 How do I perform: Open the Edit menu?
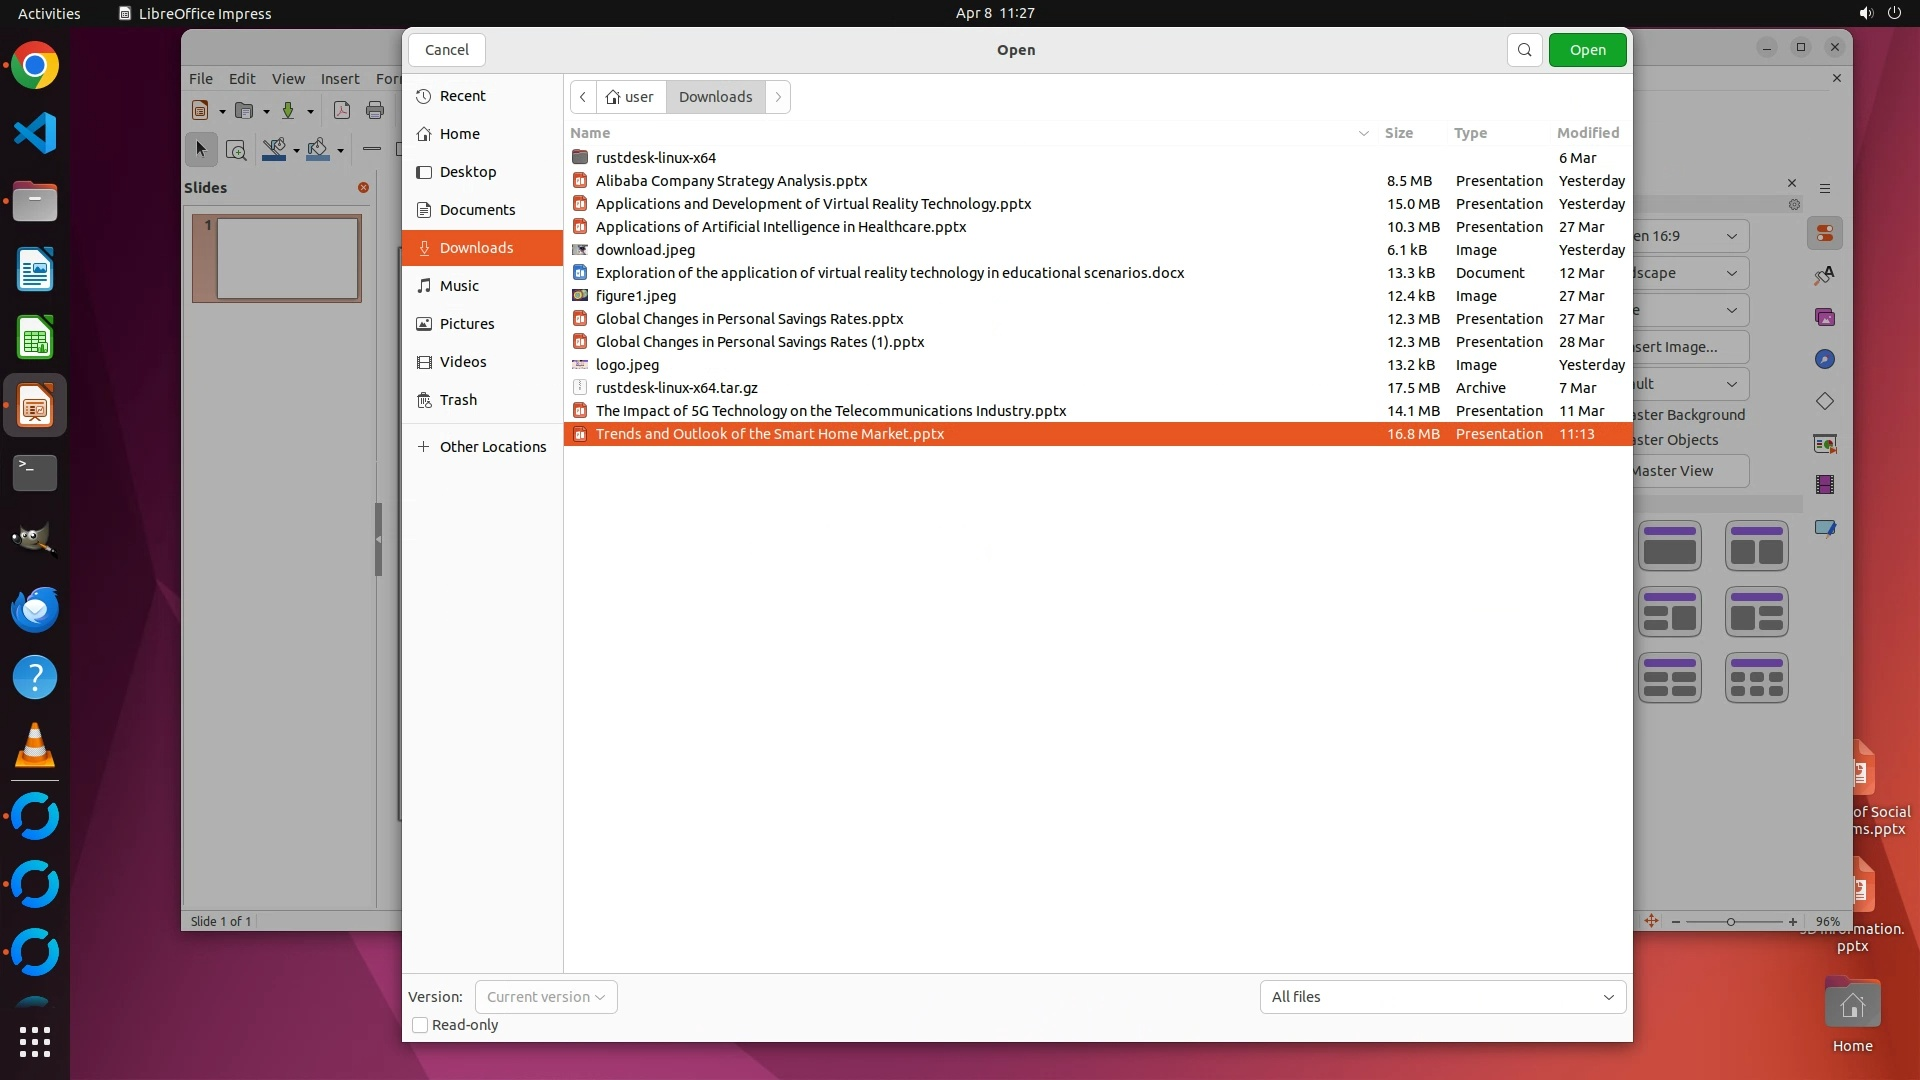(241, 79)
